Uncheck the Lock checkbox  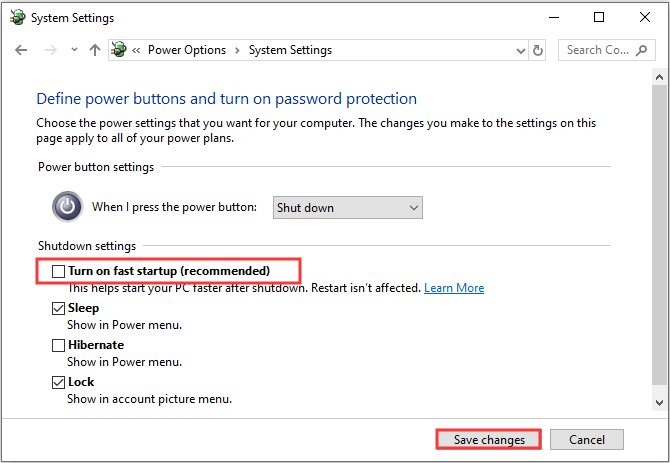pyautogui.click(x=59, y=382)
